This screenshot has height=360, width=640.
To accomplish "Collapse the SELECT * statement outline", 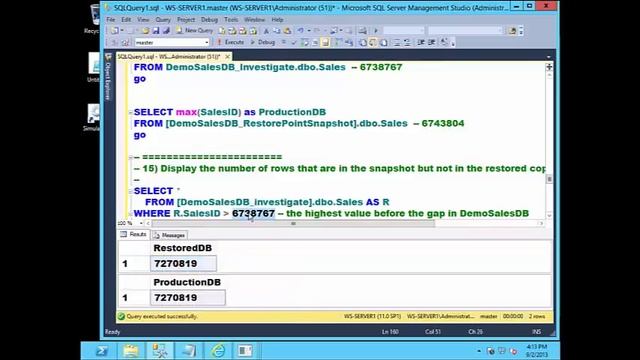I will 131,191.
